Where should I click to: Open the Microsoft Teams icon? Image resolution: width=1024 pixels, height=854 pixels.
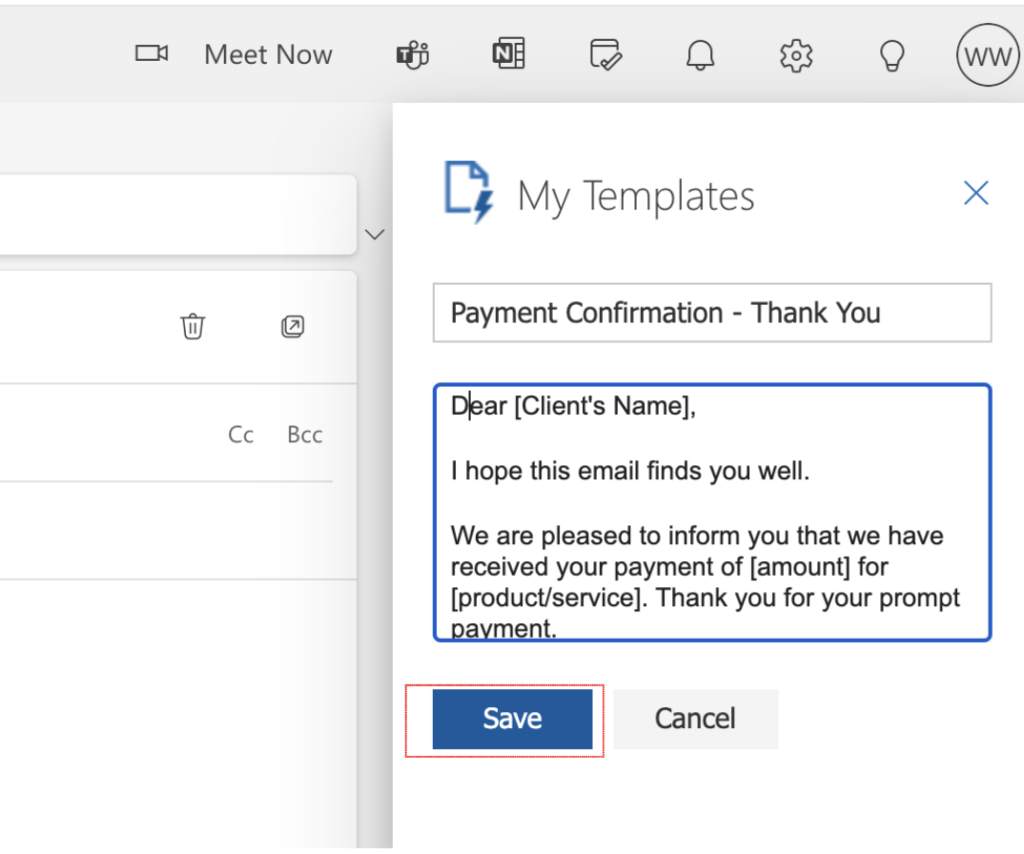pos(412,55)
